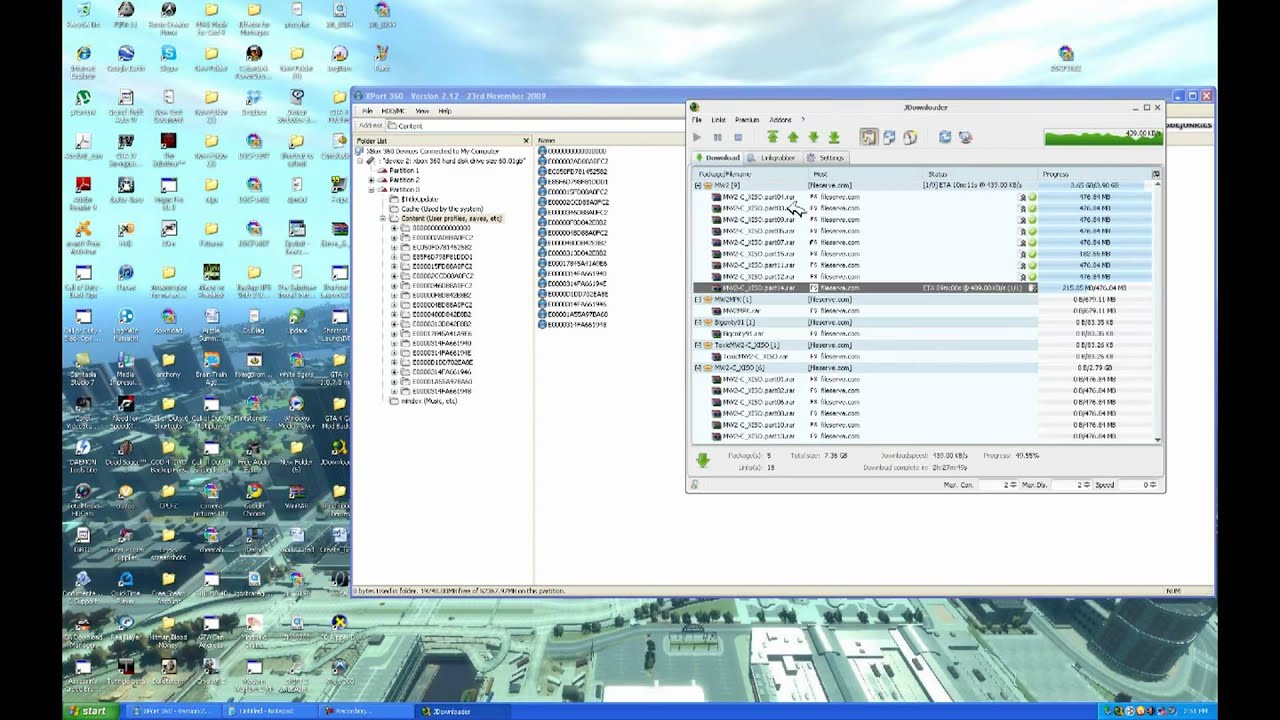Open the JDownloader question-mark help menu
The height and width of the screenshot is (720, 1280).
(802, 120)
